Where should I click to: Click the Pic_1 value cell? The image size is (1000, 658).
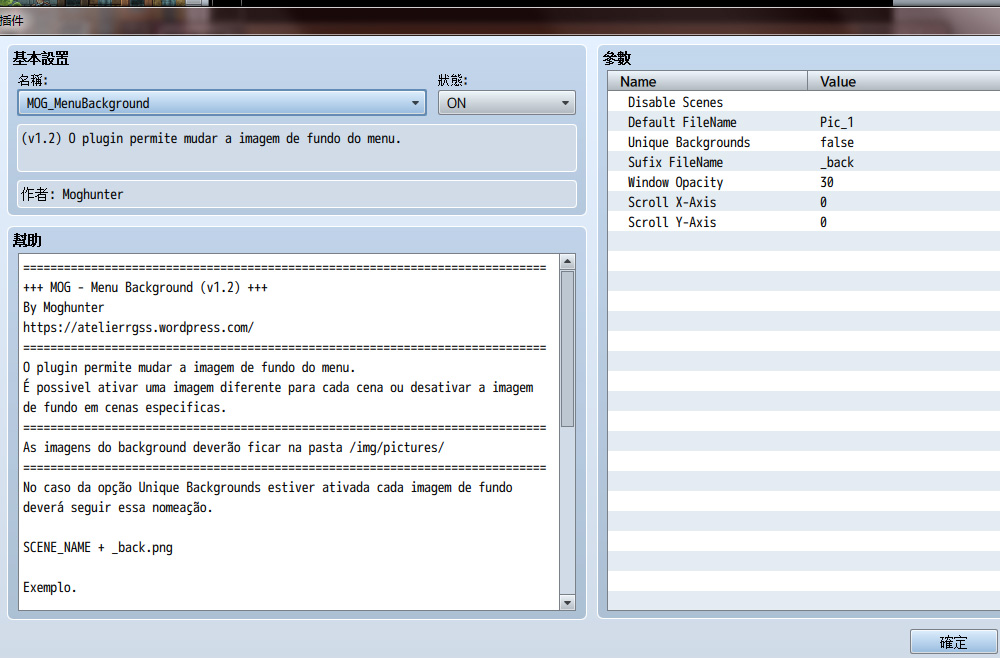[837, 122]
